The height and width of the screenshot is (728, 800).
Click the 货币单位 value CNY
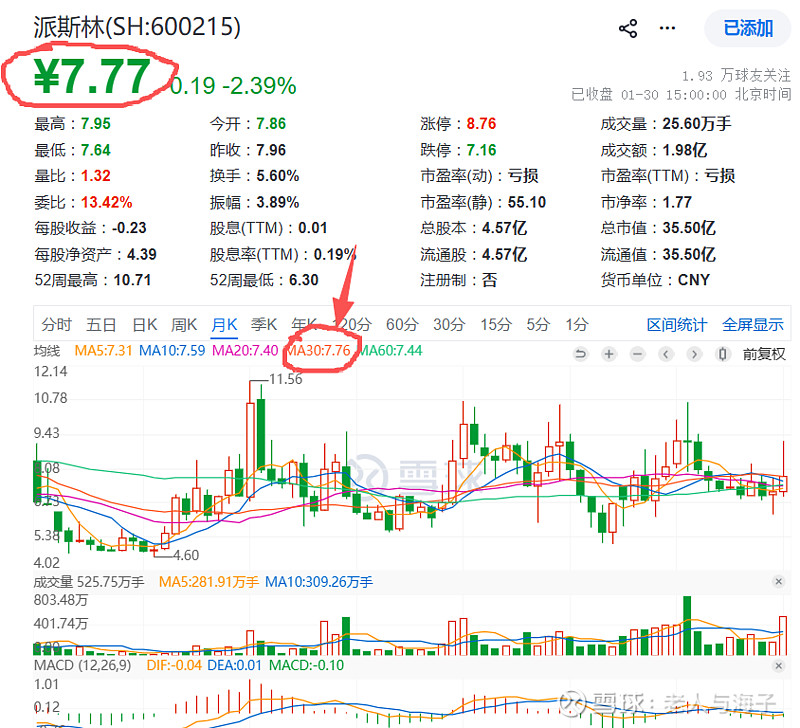[693, 280]
